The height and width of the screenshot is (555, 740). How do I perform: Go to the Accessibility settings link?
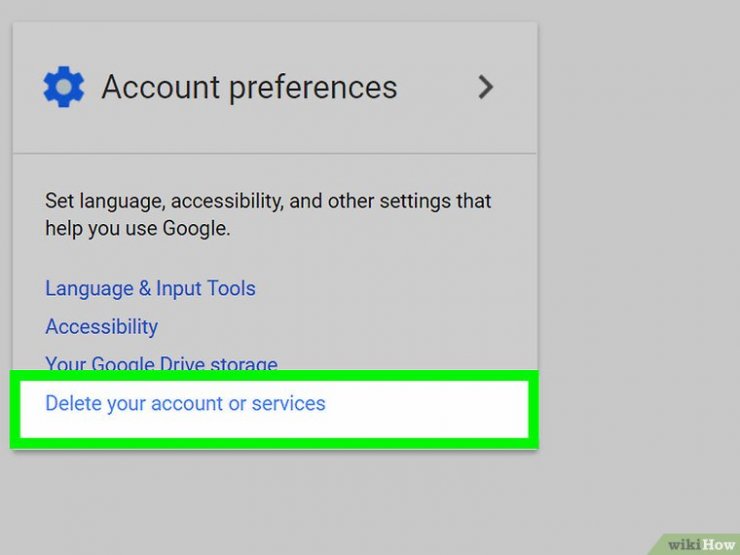pos(101,326)
